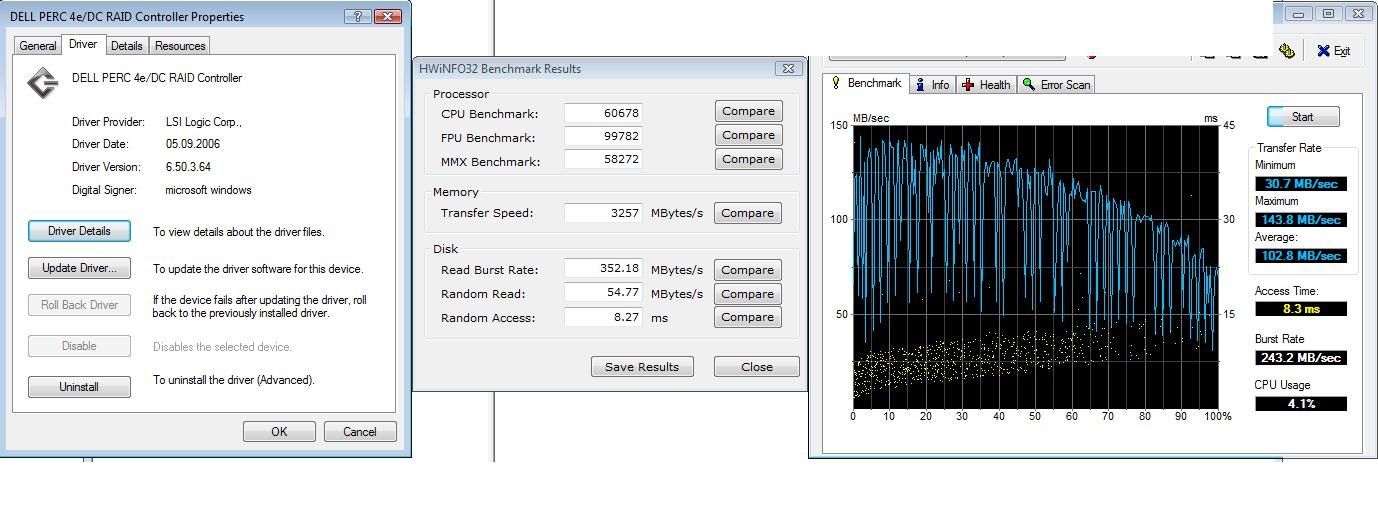Compare the Read Burst Rate result

pos(748,270)
